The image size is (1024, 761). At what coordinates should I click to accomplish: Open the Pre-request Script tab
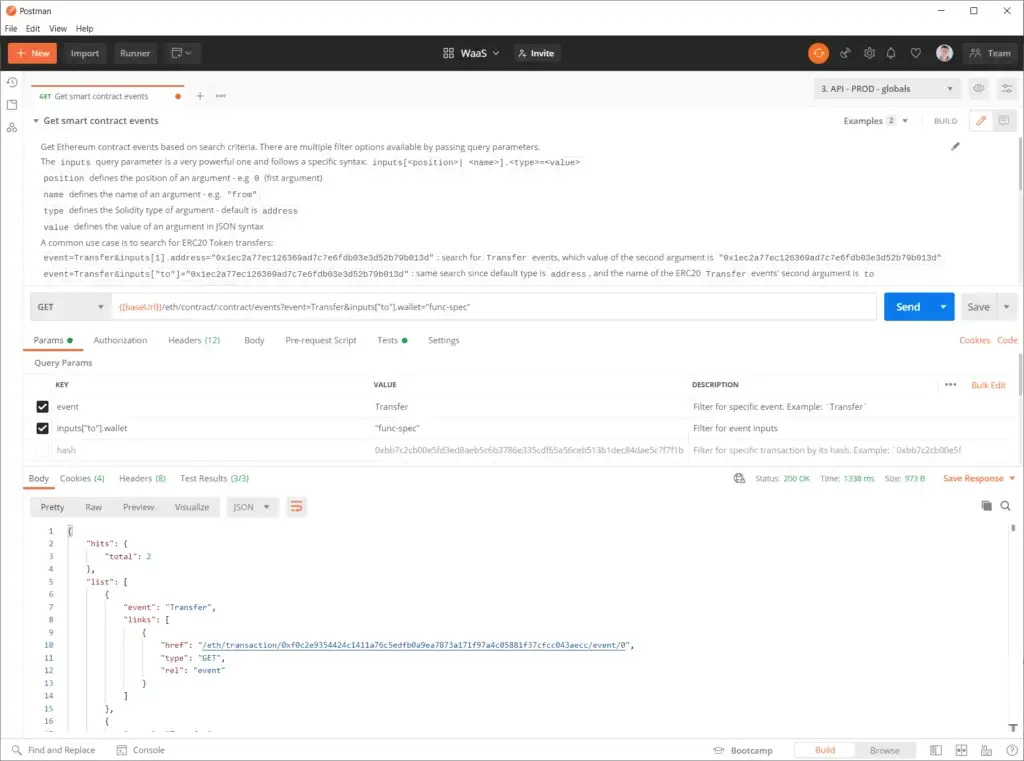pyautogui.click(x=321, y=340)
